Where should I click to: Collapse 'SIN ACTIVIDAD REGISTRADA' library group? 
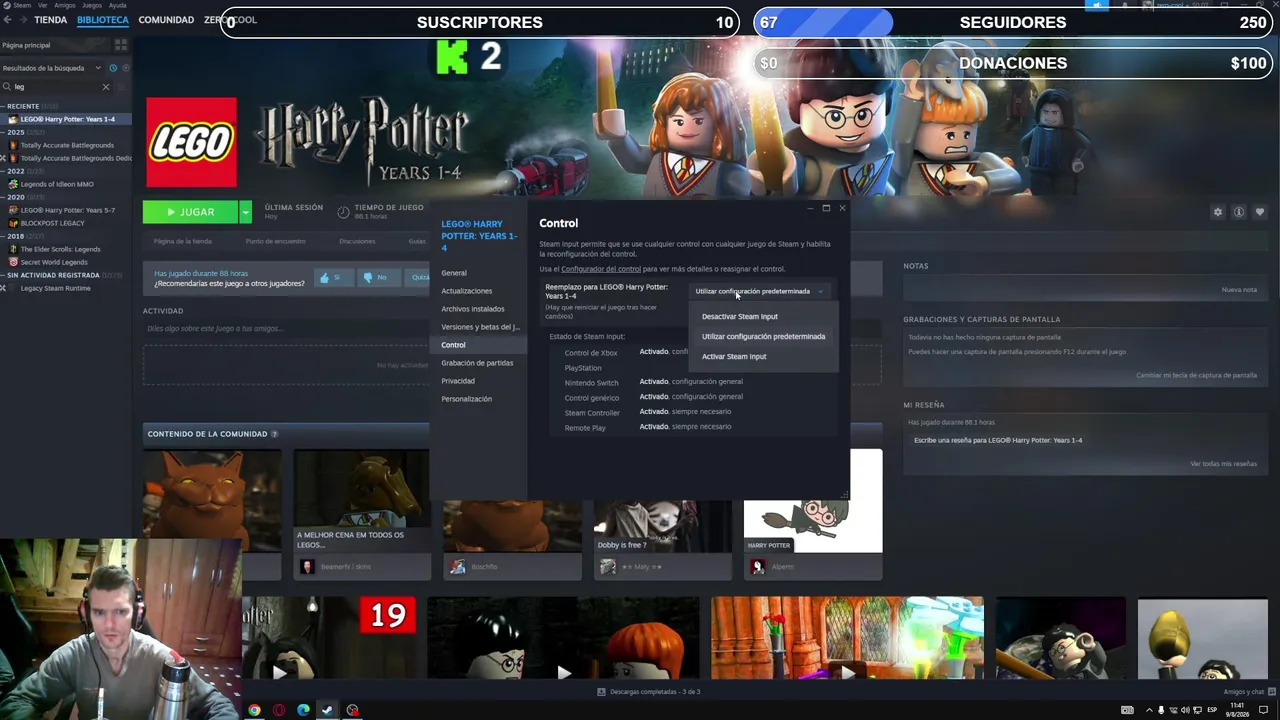4,275
